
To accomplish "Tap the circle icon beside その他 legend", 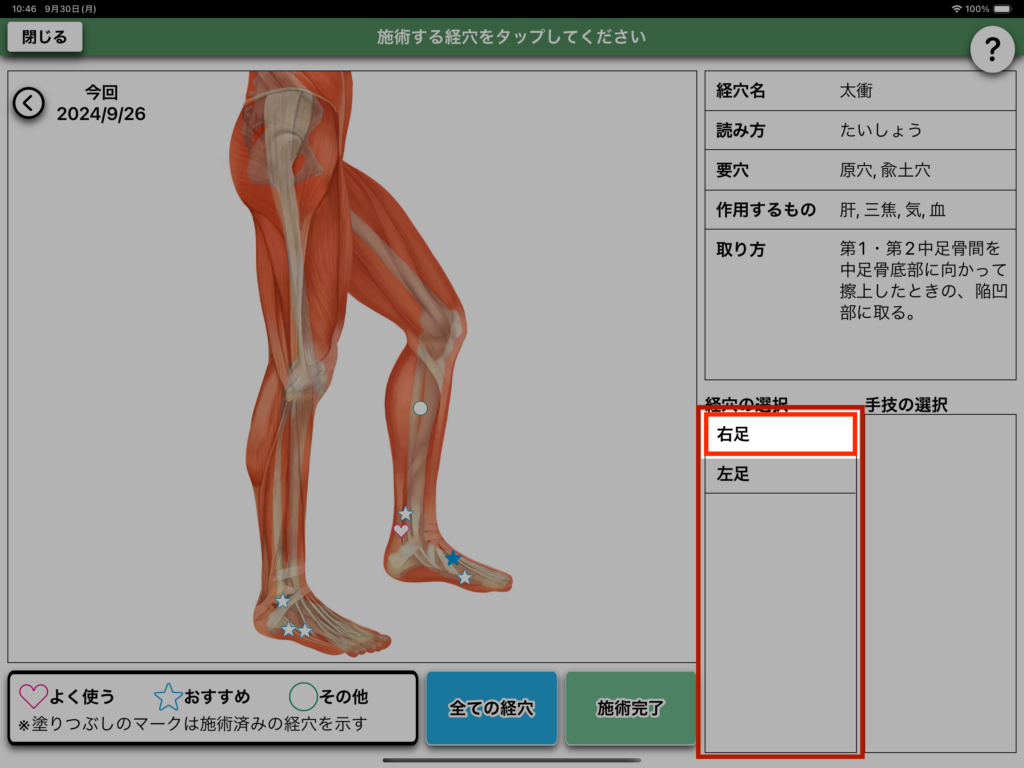I will [x=303, y=696].
